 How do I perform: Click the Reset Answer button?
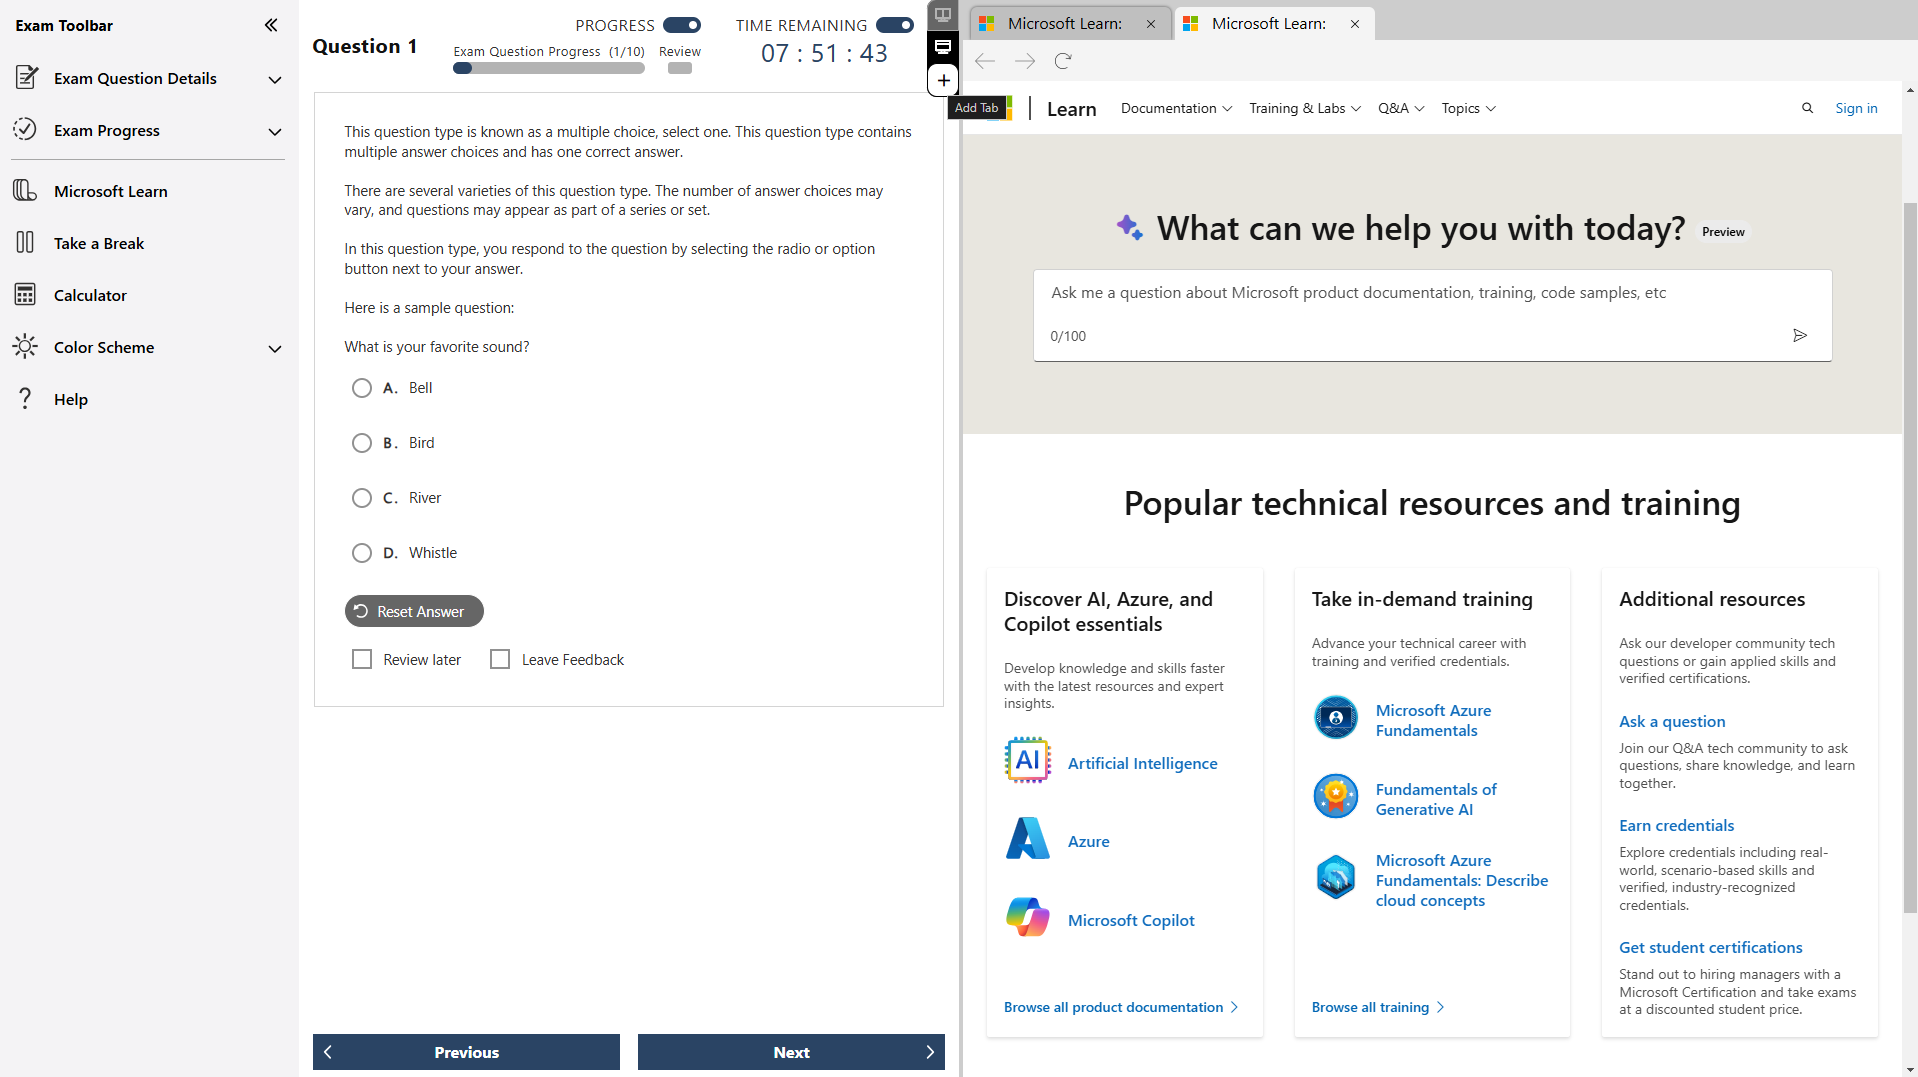[413, 610]
